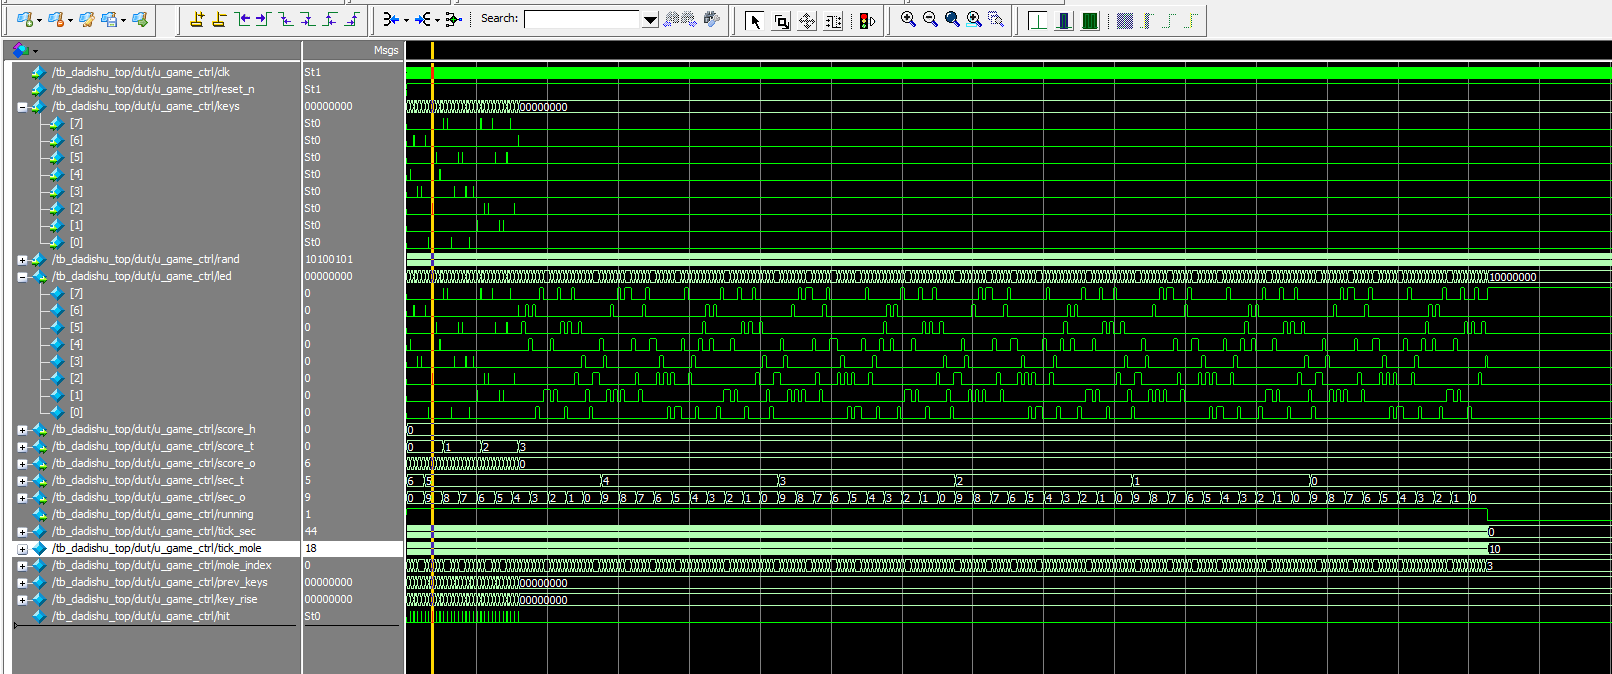The image size is (1612, 674).
Task: Open the wave pane icon dropdown arrow
Action: click(x=35, y=51)
